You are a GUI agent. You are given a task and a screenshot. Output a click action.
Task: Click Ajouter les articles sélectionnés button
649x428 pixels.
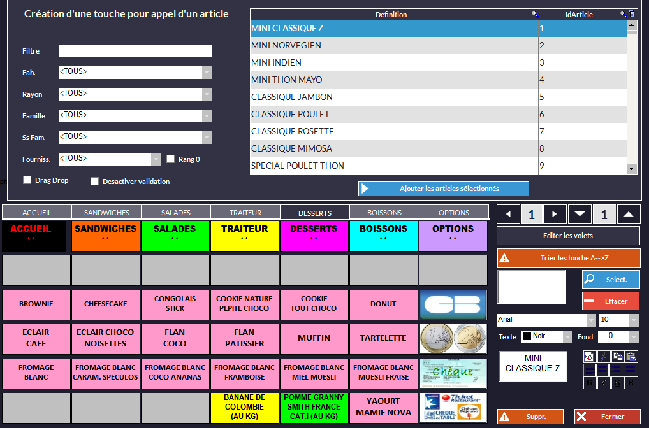443,188
